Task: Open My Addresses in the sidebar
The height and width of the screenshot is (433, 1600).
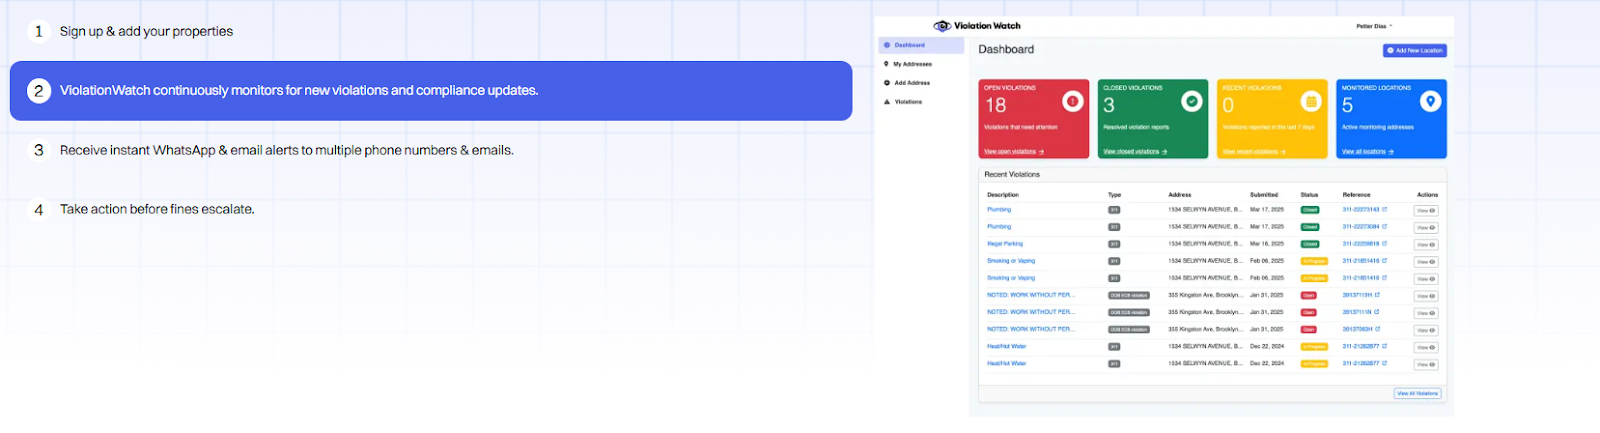Action: (x=912, y=64)
